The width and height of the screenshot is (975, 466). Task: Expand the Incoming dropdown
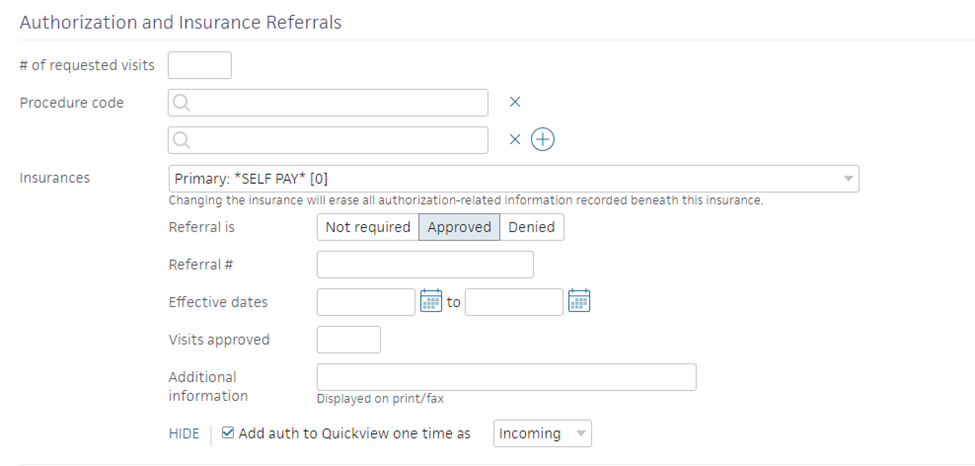[542, 433]
